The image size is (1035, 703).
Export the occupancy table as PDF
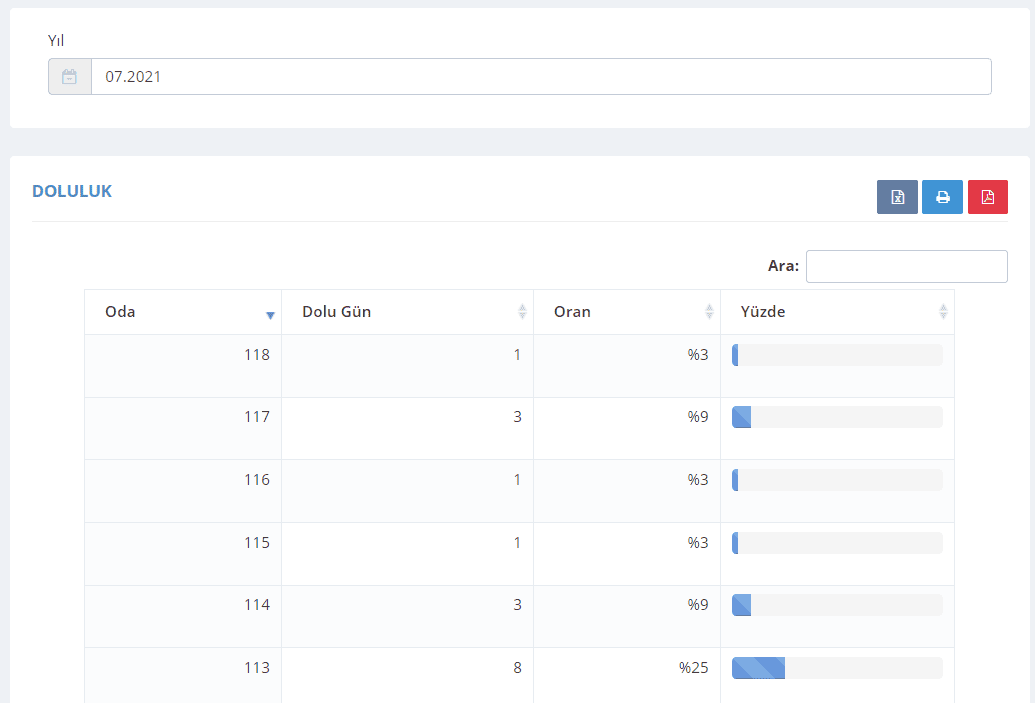[x=987, y=197]
